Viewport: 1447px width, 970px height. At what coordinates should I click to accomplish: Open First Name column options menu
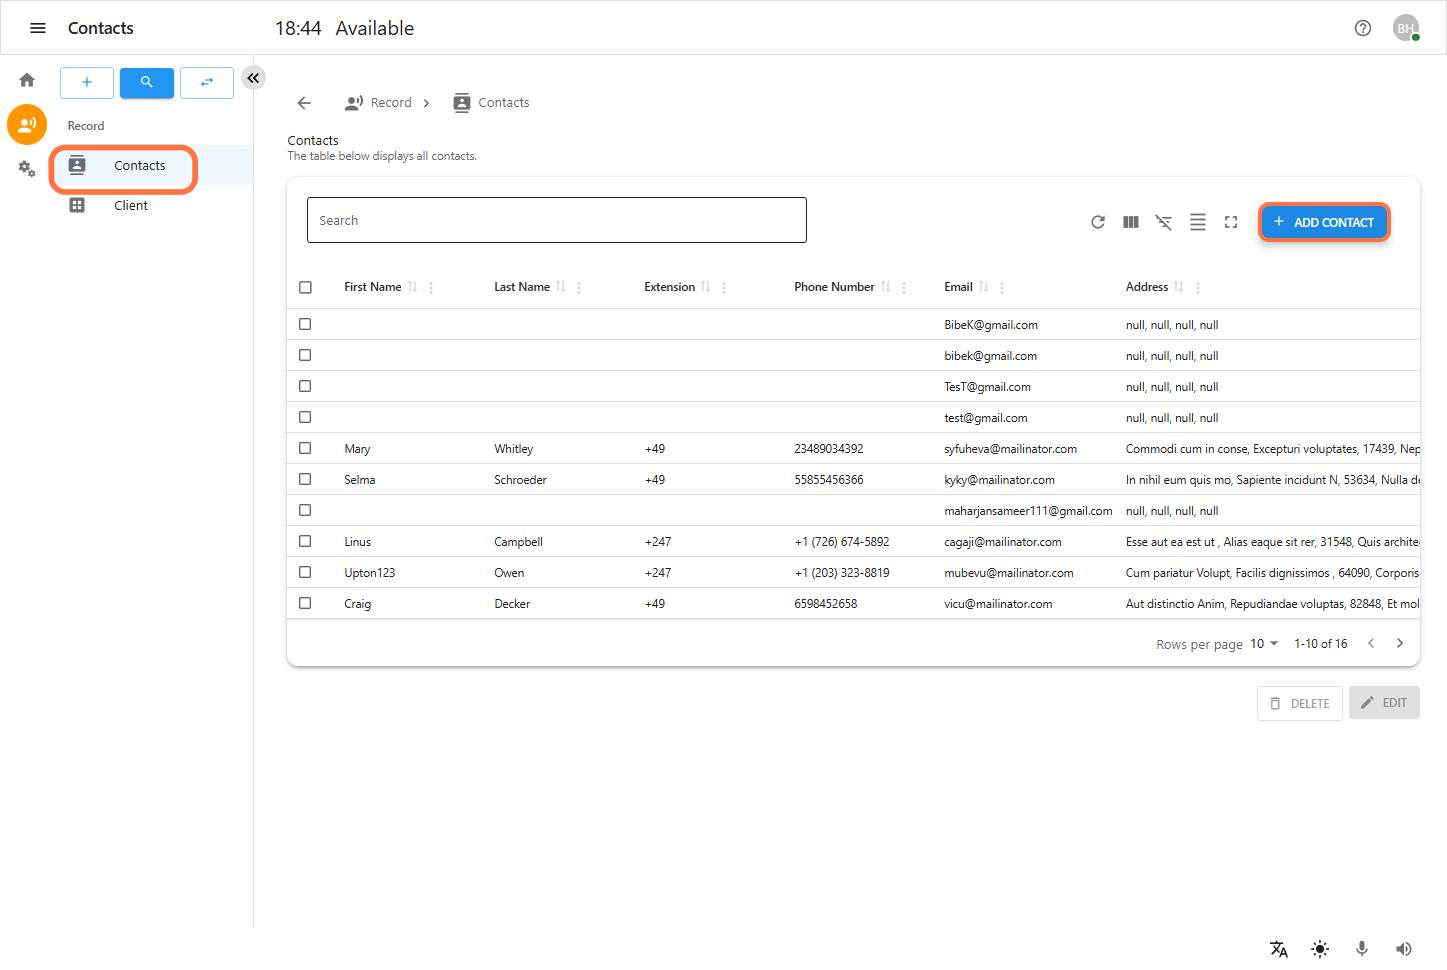tap(431, 287)
